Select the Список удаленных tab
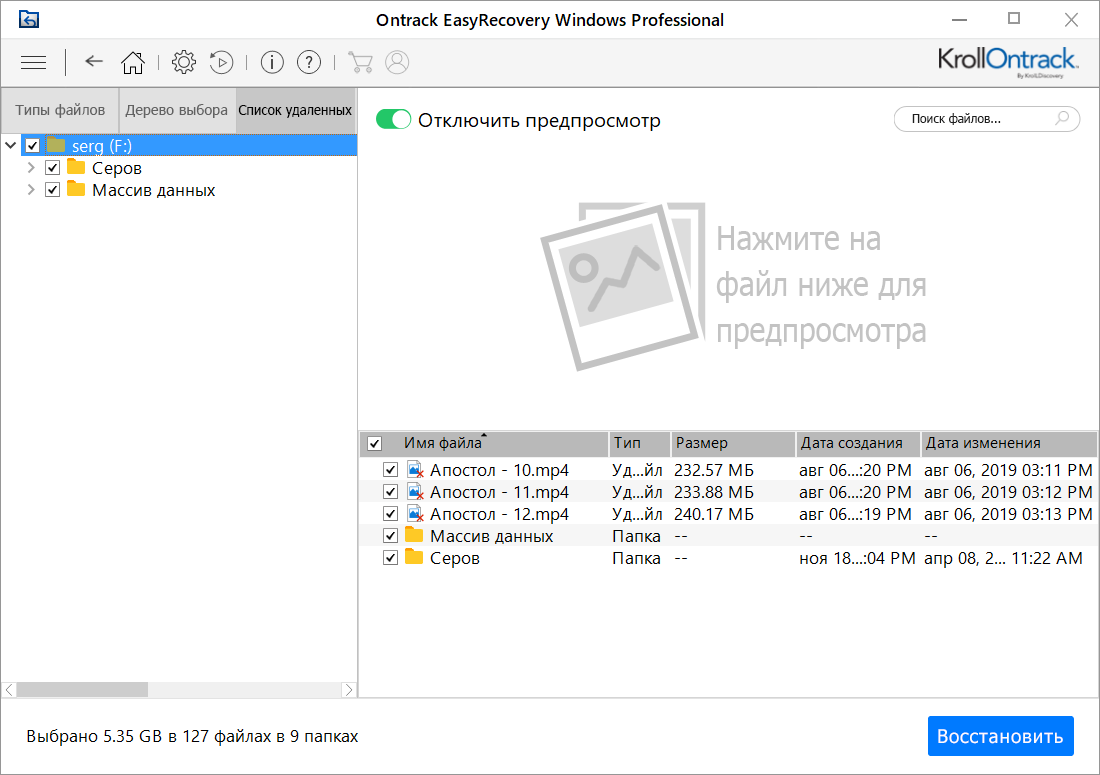 (x=295, y=110)
